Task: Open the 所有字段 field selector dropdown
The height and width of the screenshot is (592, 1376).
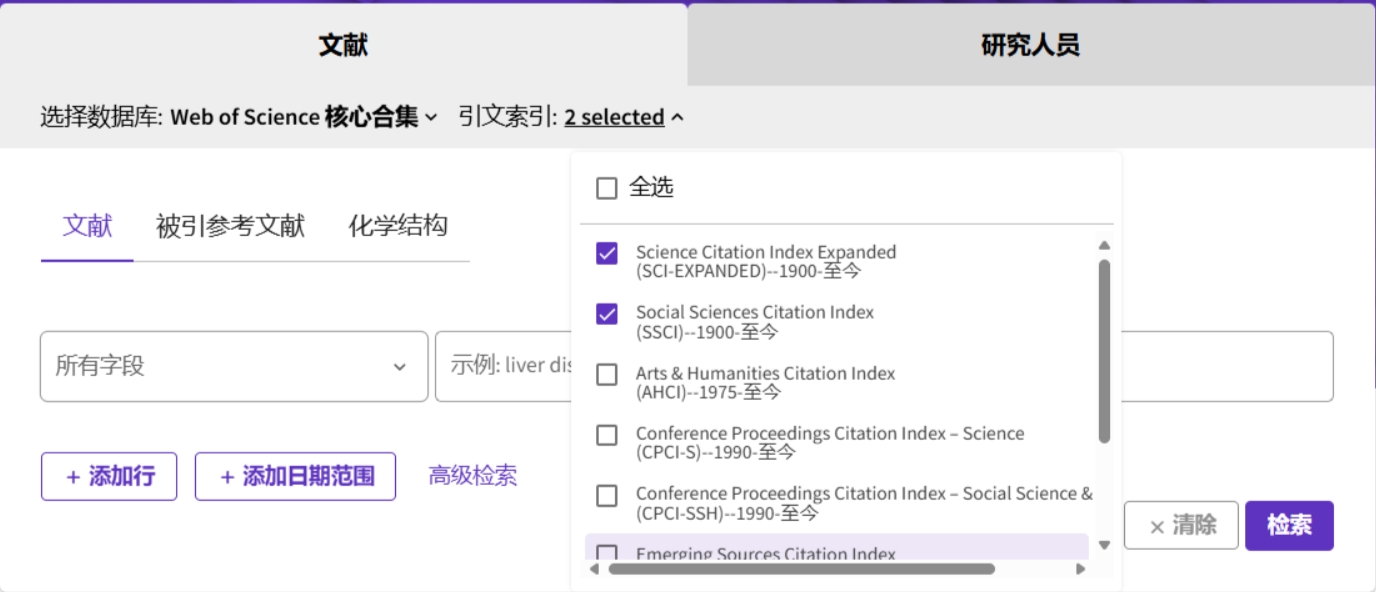Action: tap(234, 366)
